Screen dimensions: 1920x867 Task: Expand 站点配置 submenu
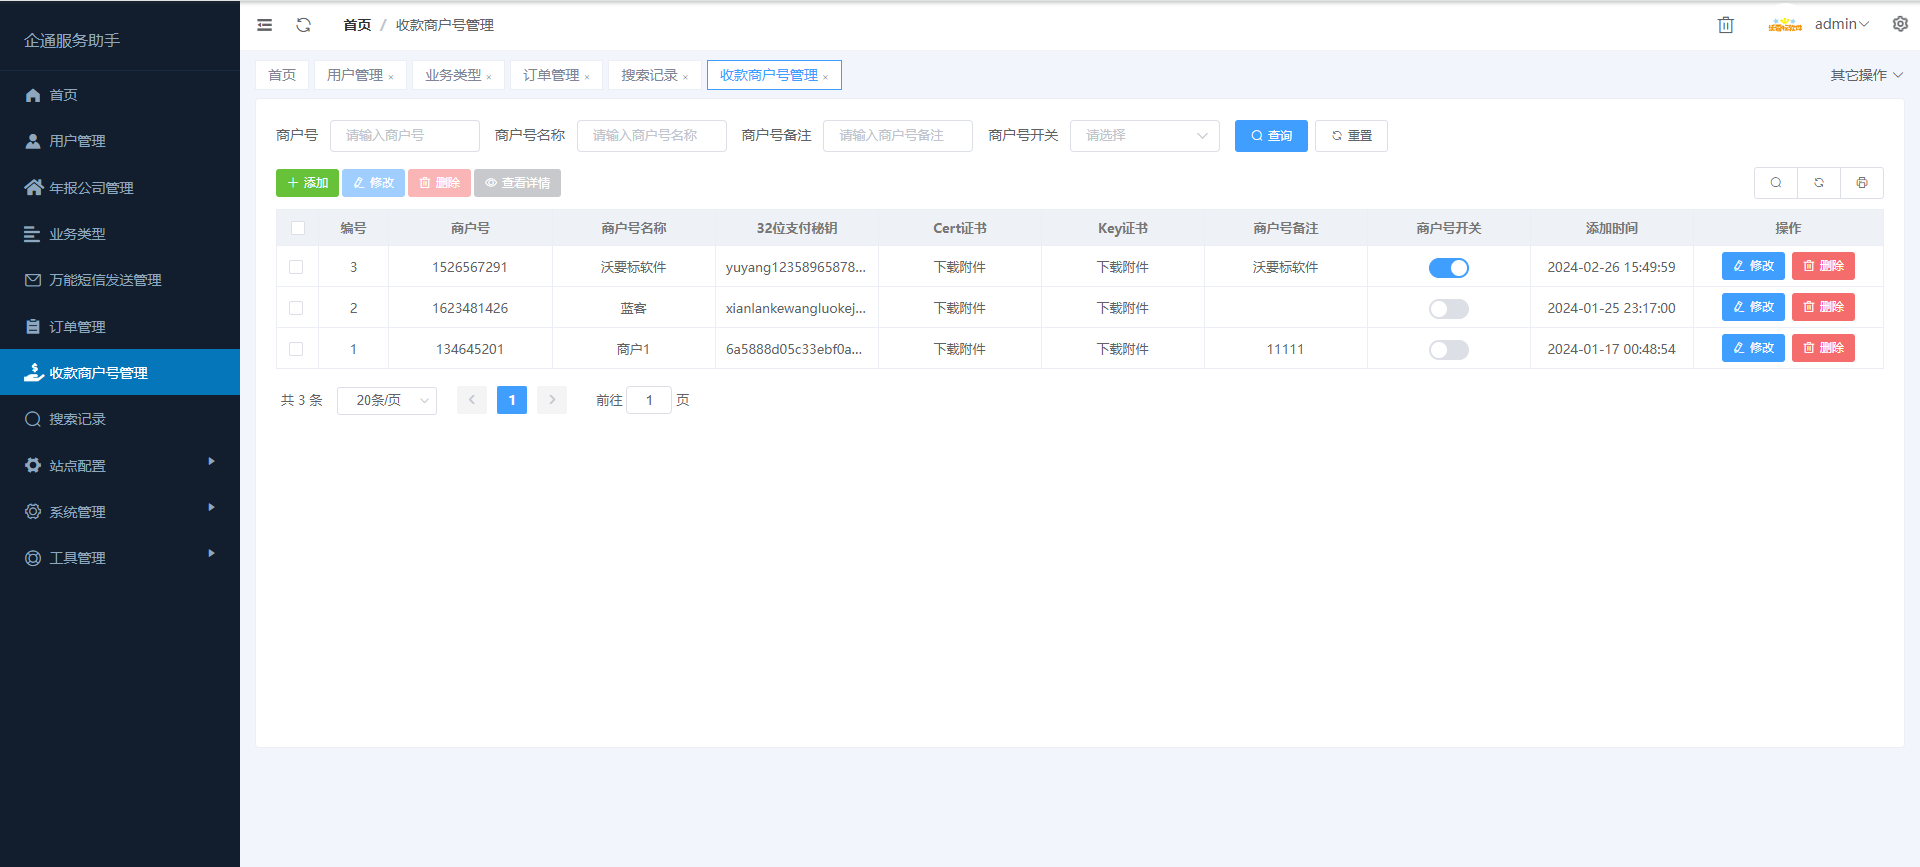[120, 466]
